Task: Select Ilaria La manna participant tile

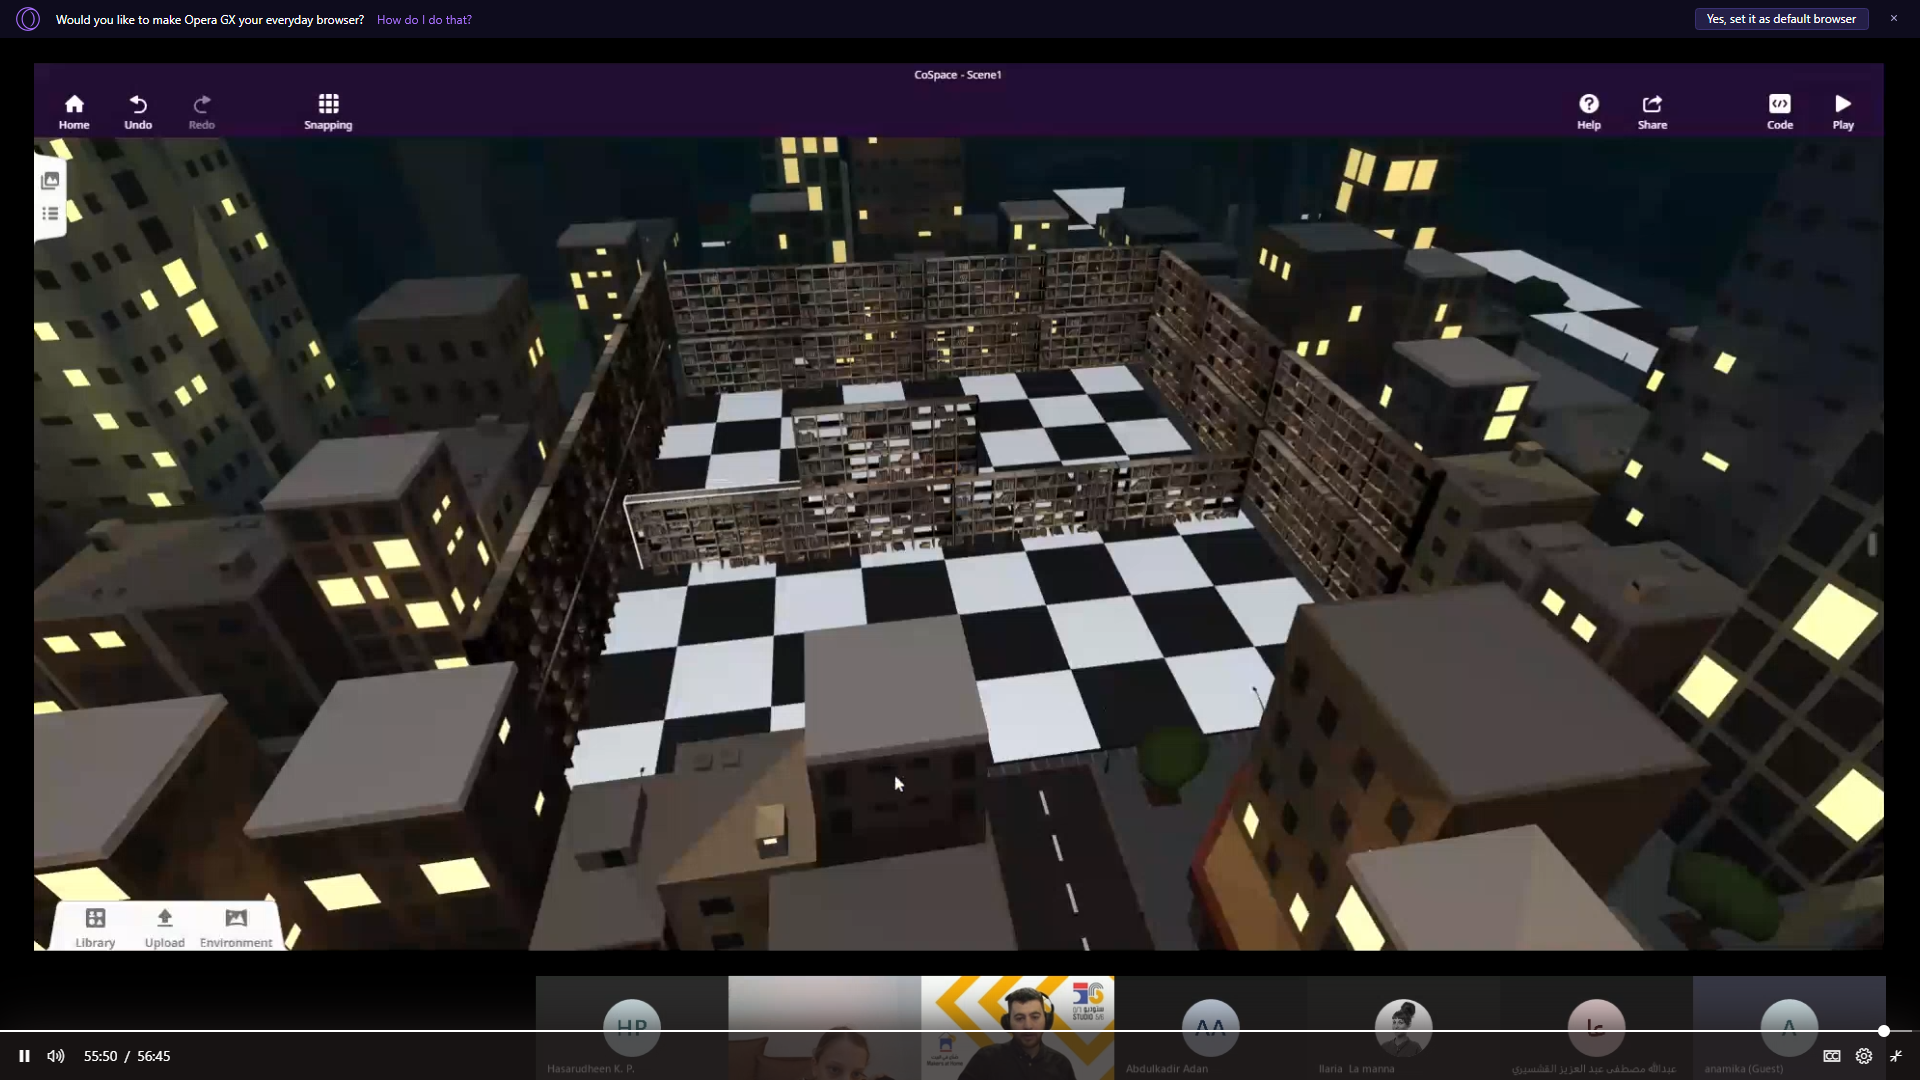Action: coord(1403,1028)
